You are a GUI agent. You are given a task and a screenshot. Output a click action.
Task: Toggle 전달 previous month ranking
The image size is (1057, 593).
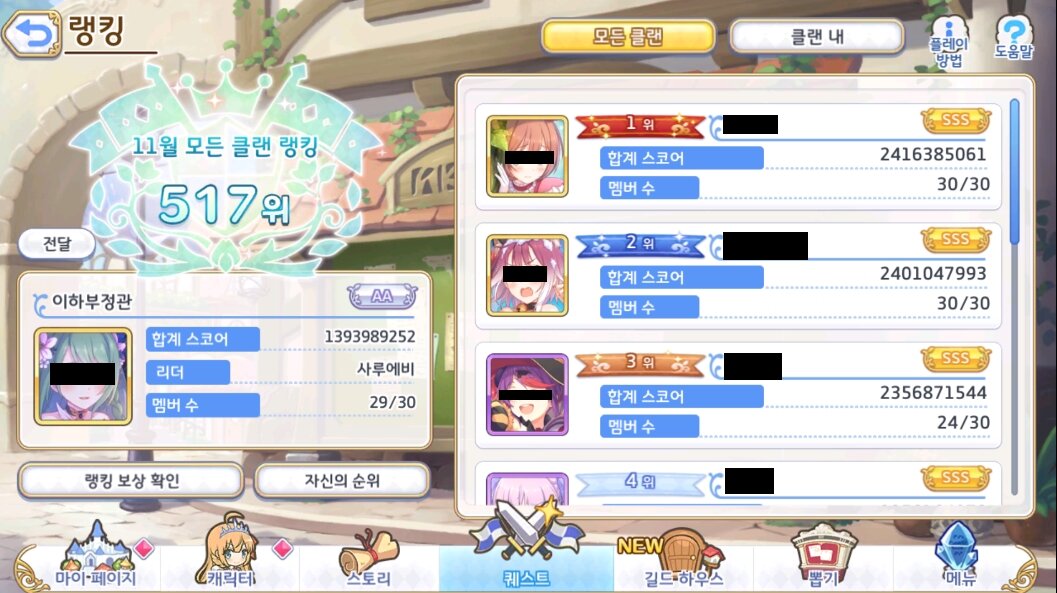click(x=57, y=243)
